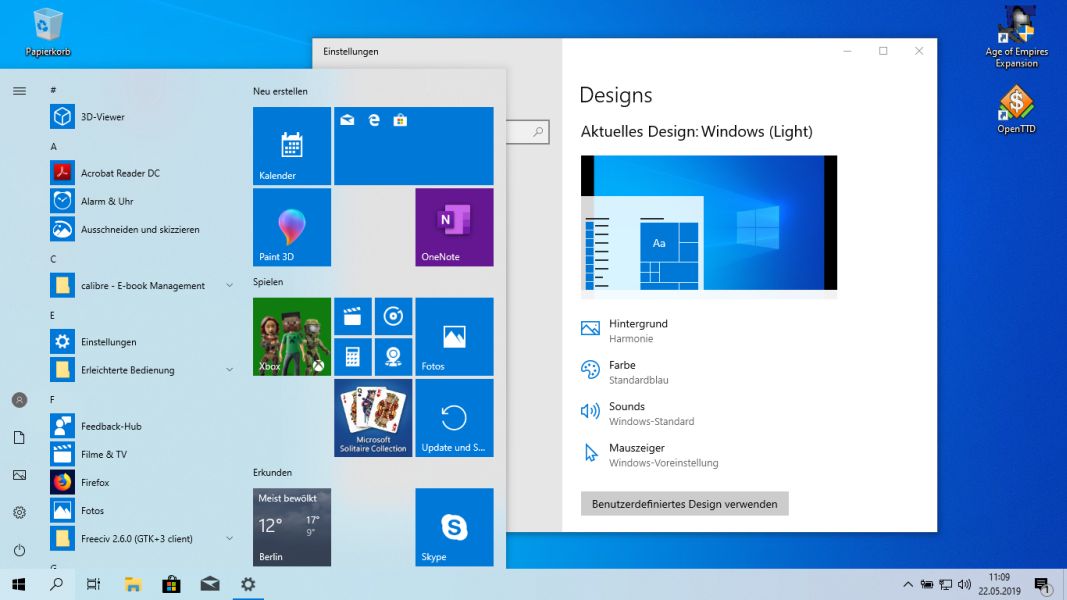
Task: Open Mauszeiger setting in Designs
Action: tap(649, 455)
